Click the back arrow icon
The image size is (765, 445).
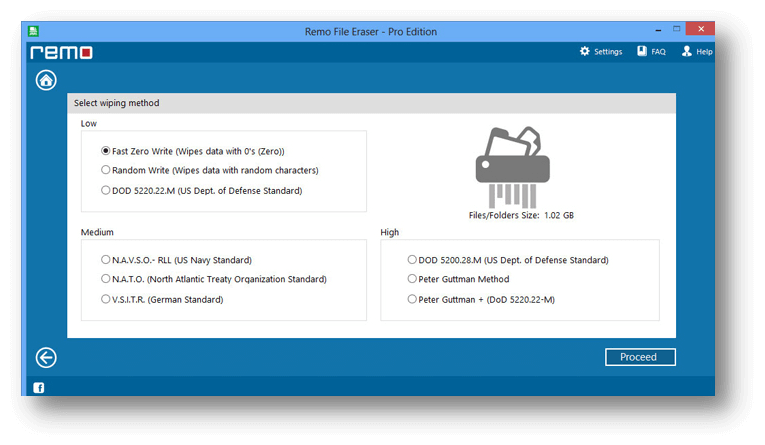[46, 358]
